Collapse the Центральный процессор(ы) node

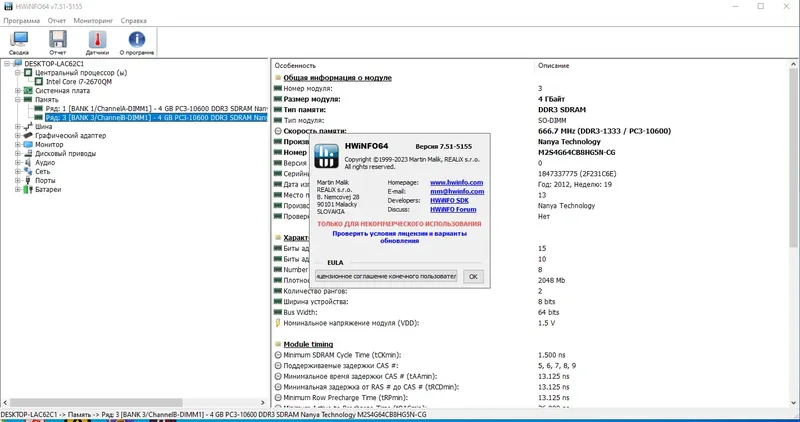click(18, 73)
